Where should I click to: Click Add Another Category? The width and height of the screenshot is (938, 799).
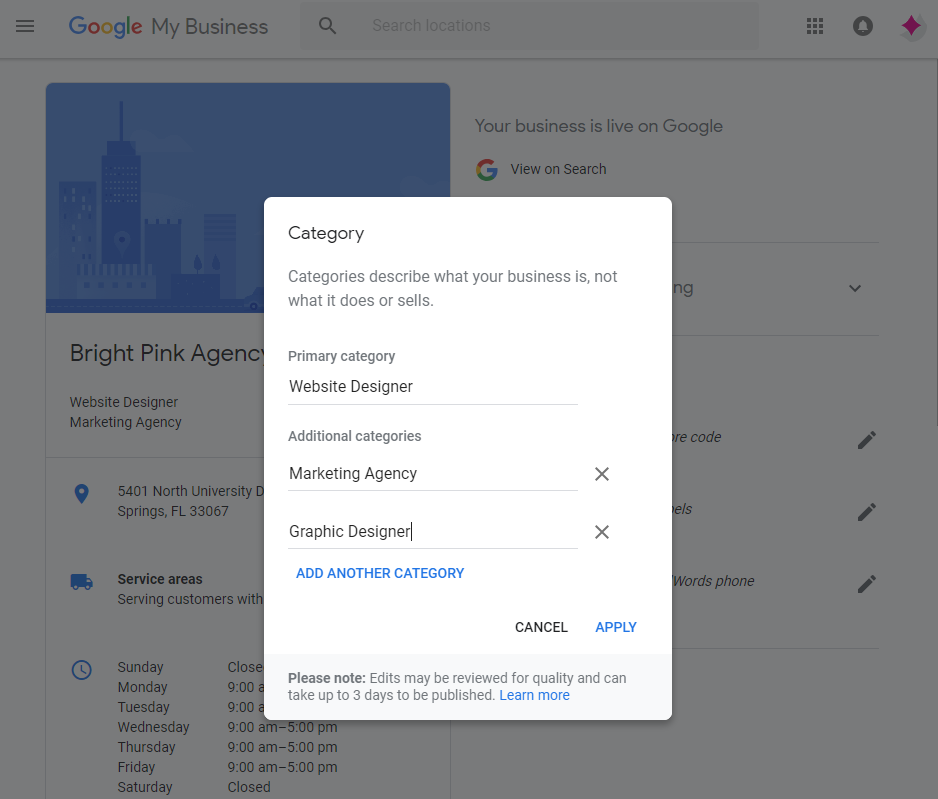pyautogui.click(x=380, y=574)
